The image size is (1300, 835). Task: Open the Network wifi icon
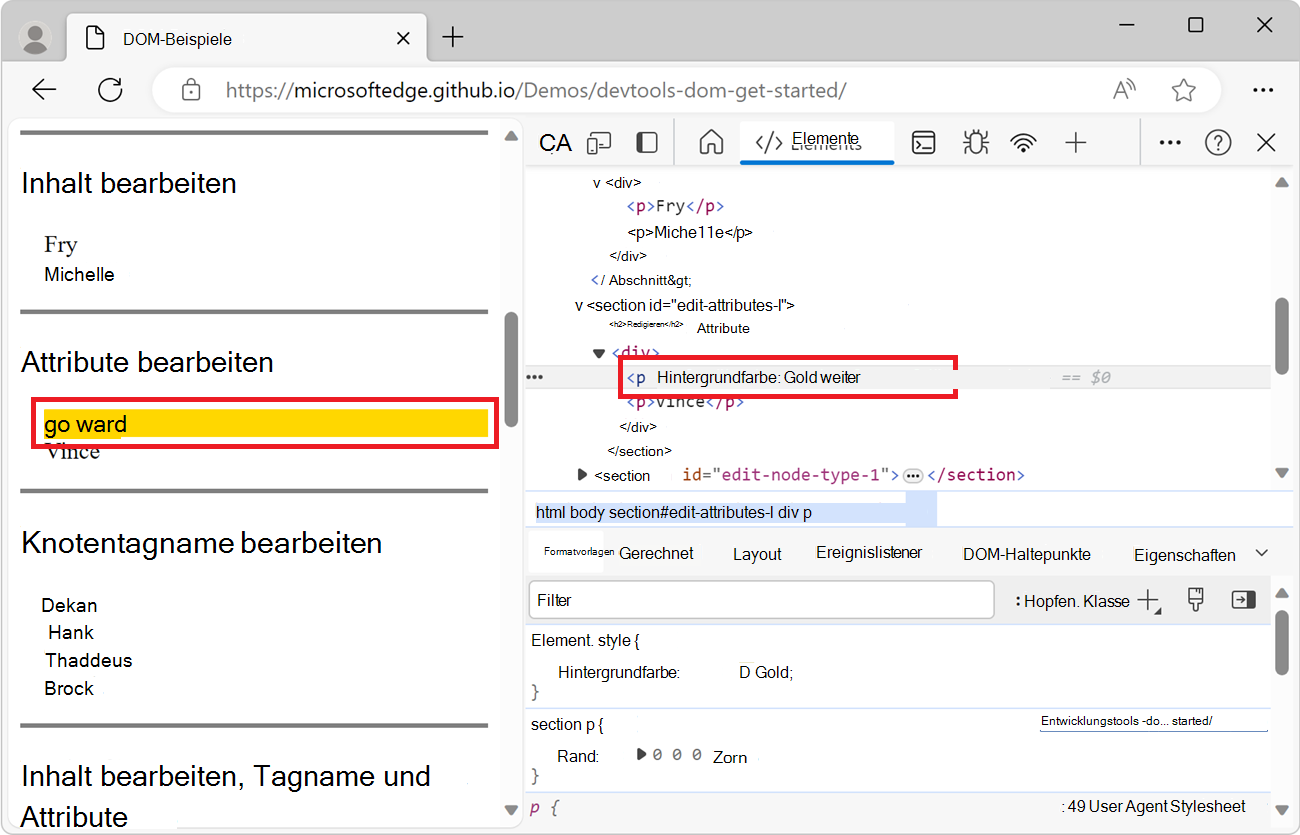point(1023,143)
